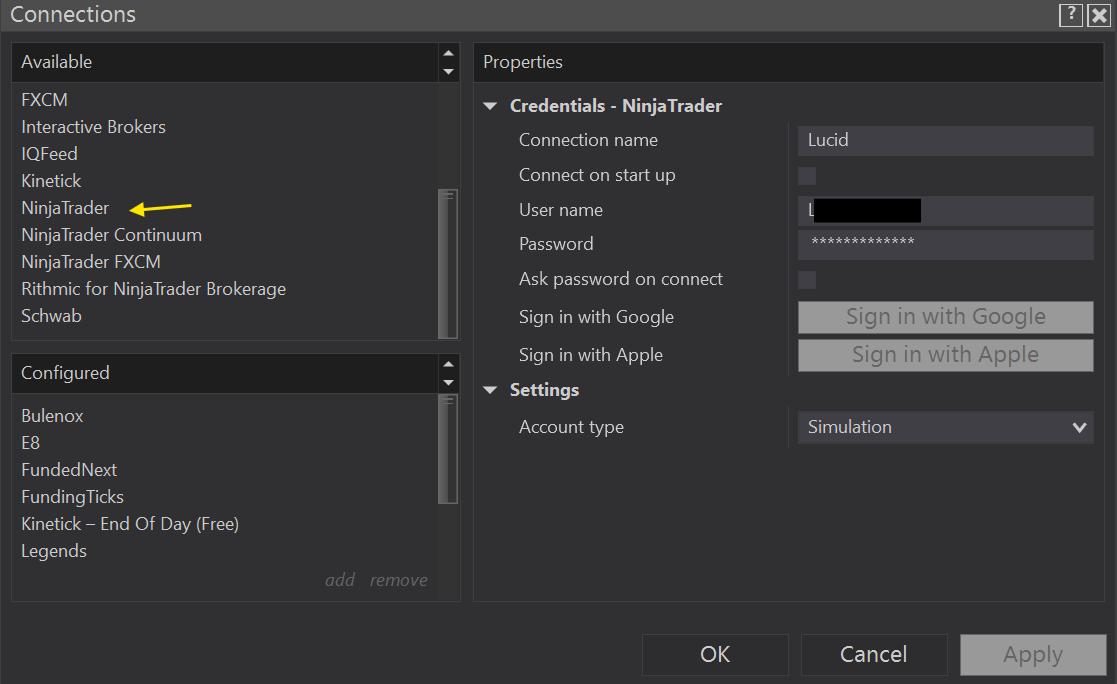Screen dimensions: 1117x684
Task: Select NinjaTrader FXCM connection
Action: pos(90,262)
